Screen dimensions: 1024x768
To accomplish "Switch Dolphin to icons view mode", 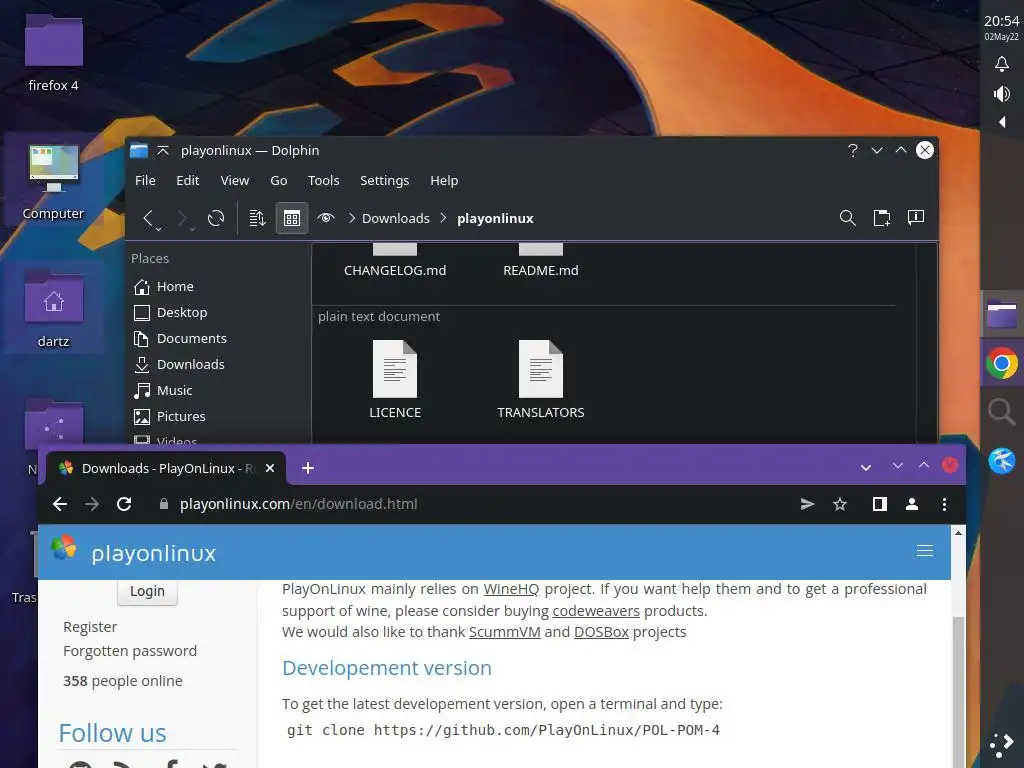I will (x=292, y=218).
